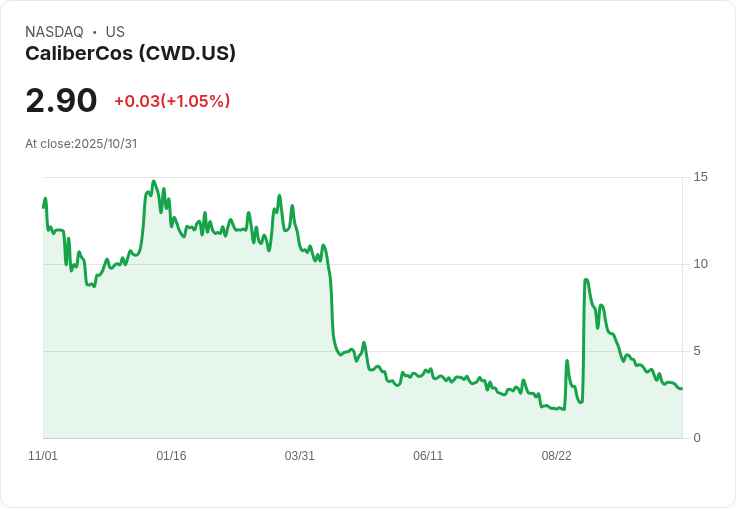736x508 pixels.
Task: Click the NASDAQ exchange label
Action: [x=54, y=32]
